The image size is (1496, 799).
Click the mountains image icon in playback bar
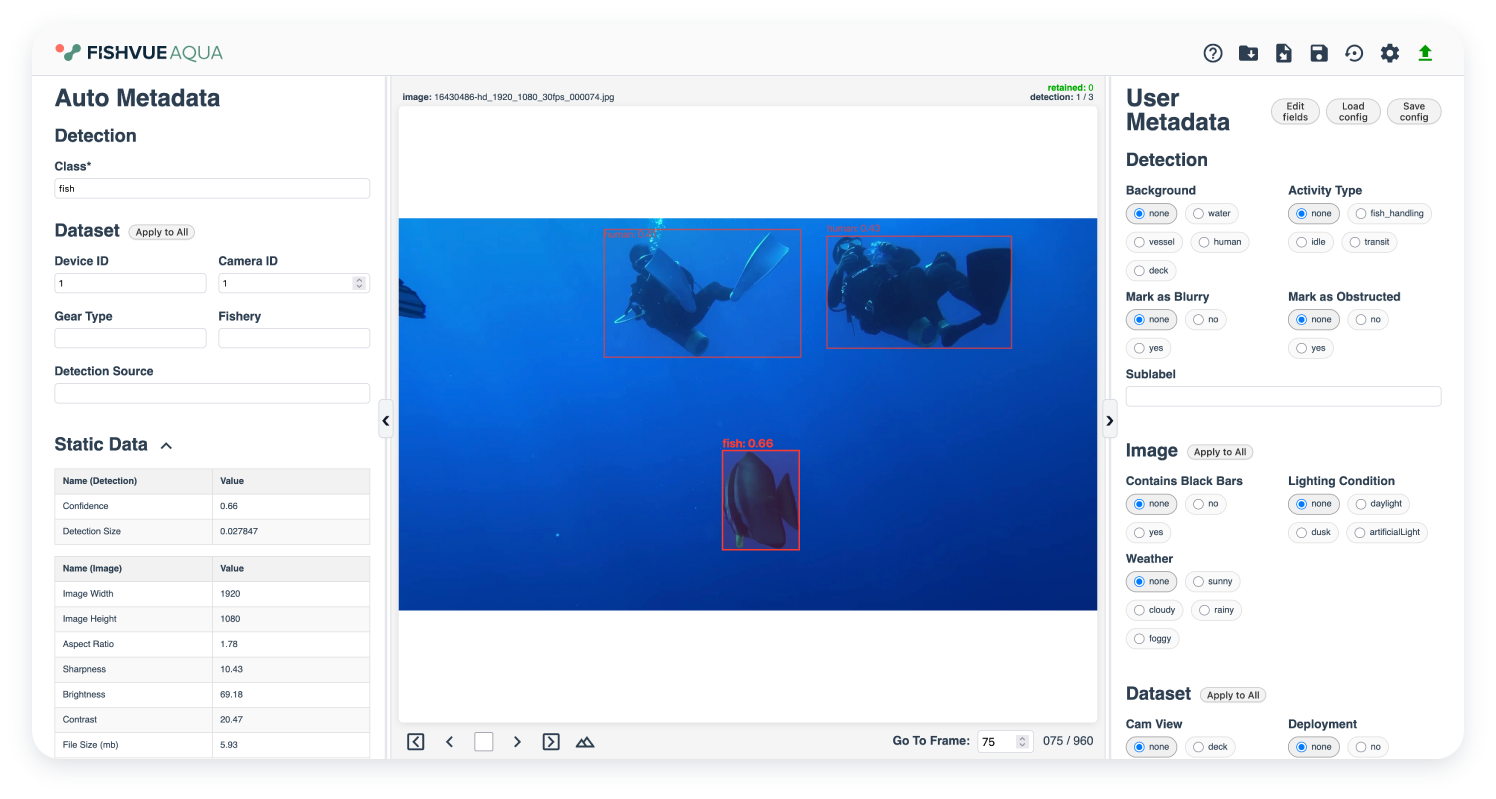585,741
